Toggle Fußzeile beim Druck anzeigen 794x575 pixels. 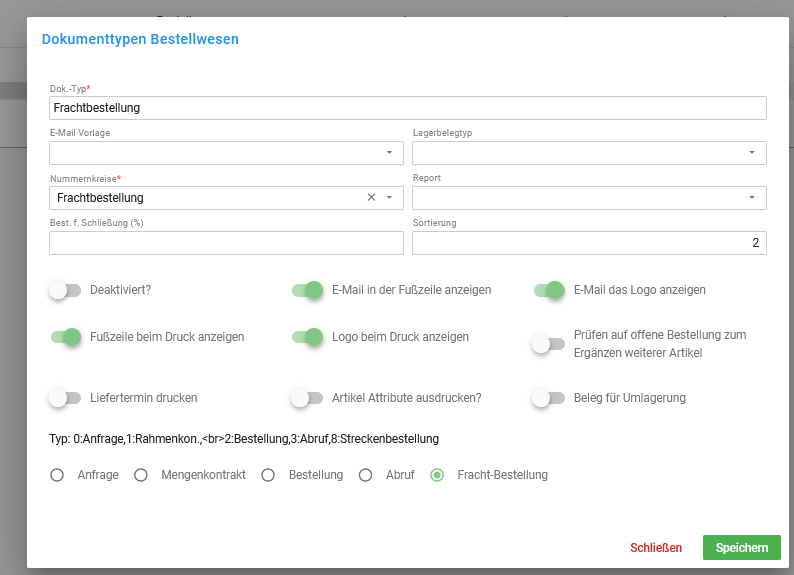point(65,337)
